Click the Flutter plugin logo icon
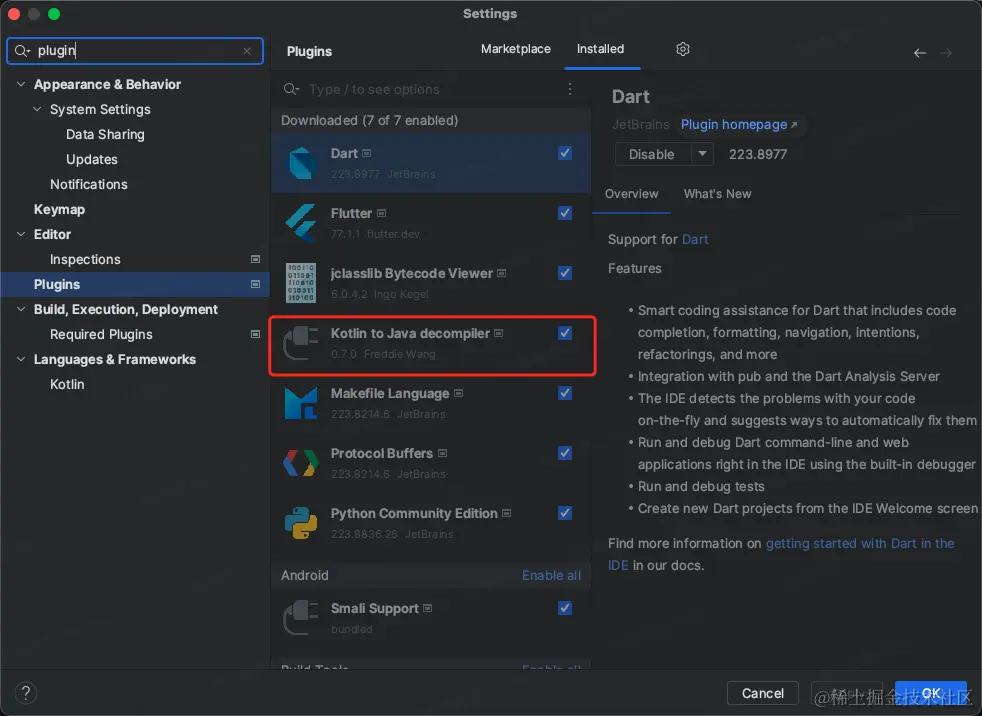Screen dimensions: 982x716 (301, 223)
